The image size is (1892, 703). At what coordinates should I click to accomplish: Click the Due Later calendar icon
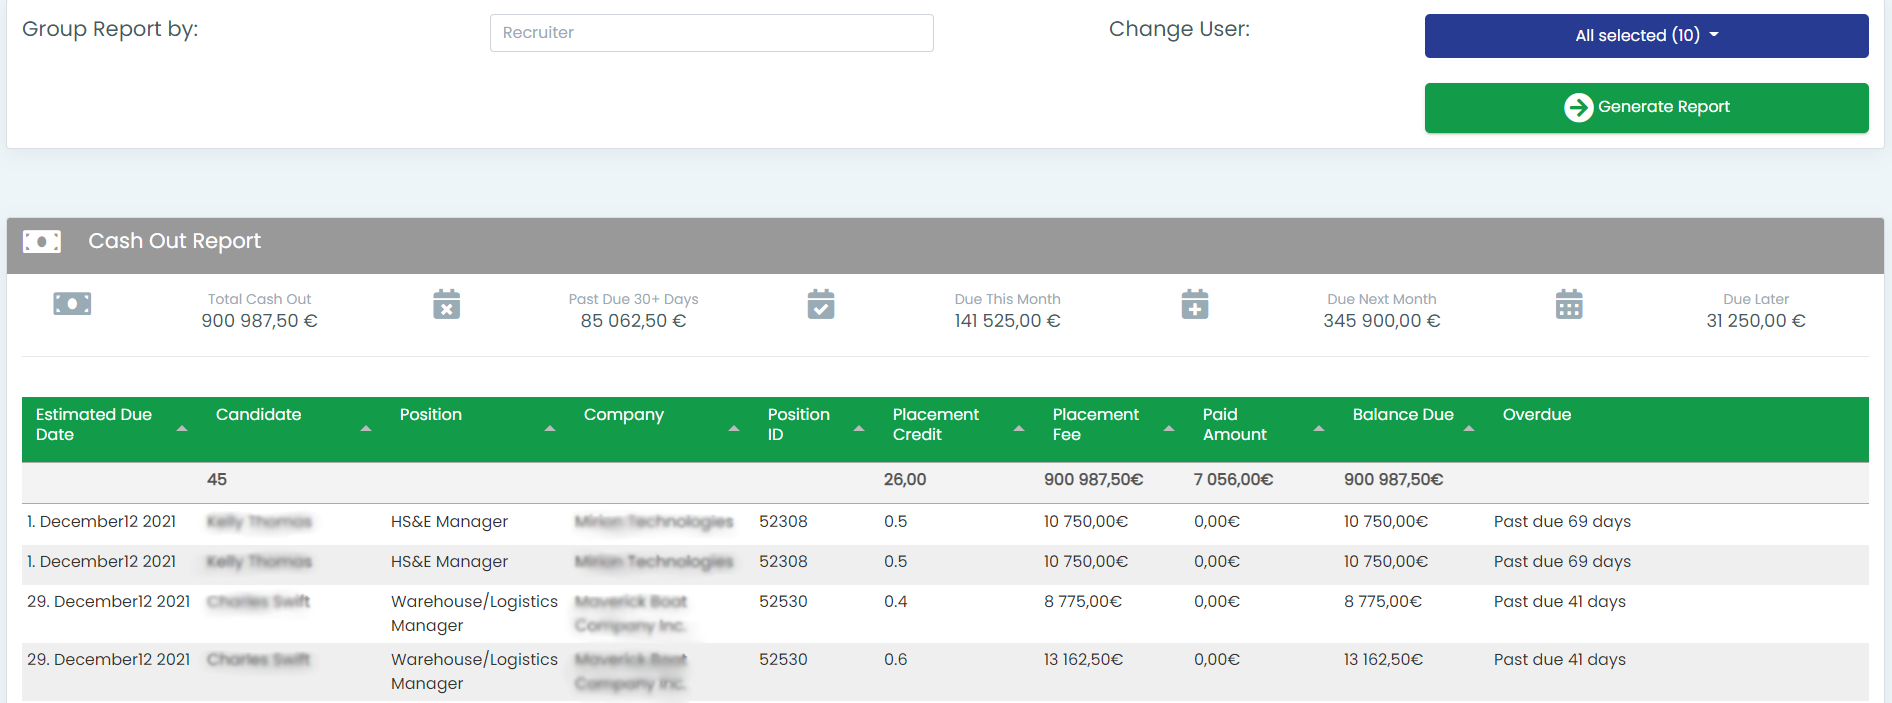[x=1569, y=304]
